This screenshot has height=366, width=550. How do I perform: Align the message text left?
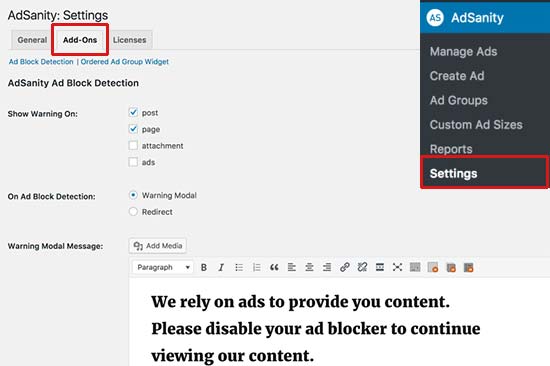pyautogui.click(x=291, y=267)
